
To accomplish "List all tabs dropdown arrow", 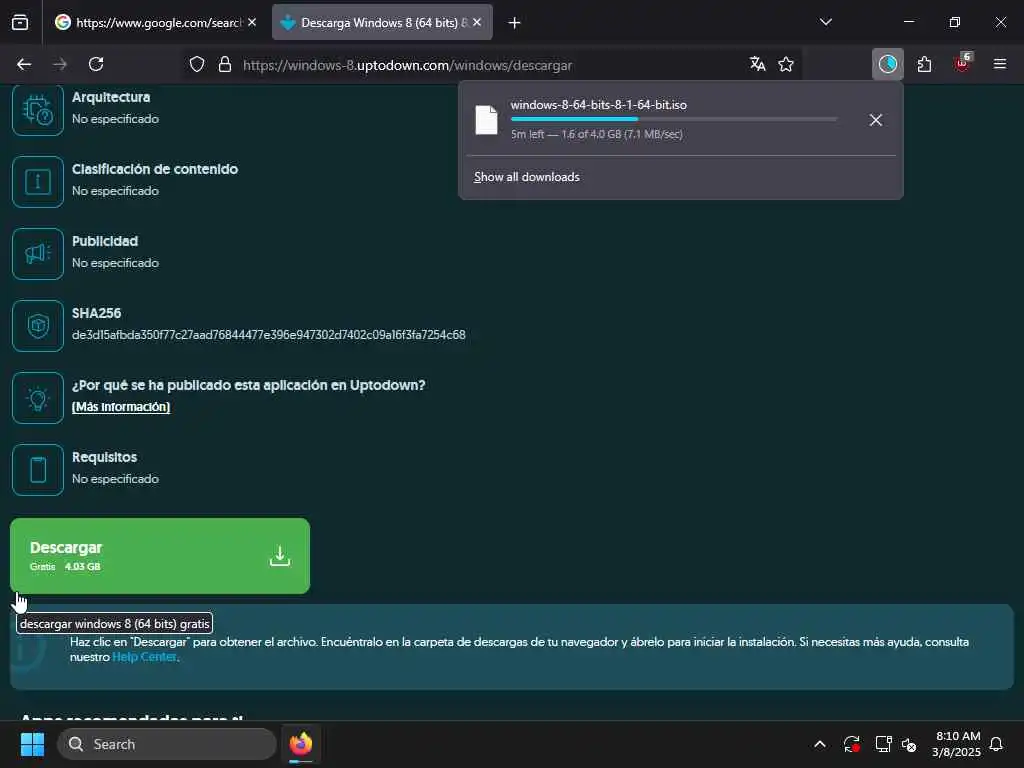I will [x=825, y=22].
